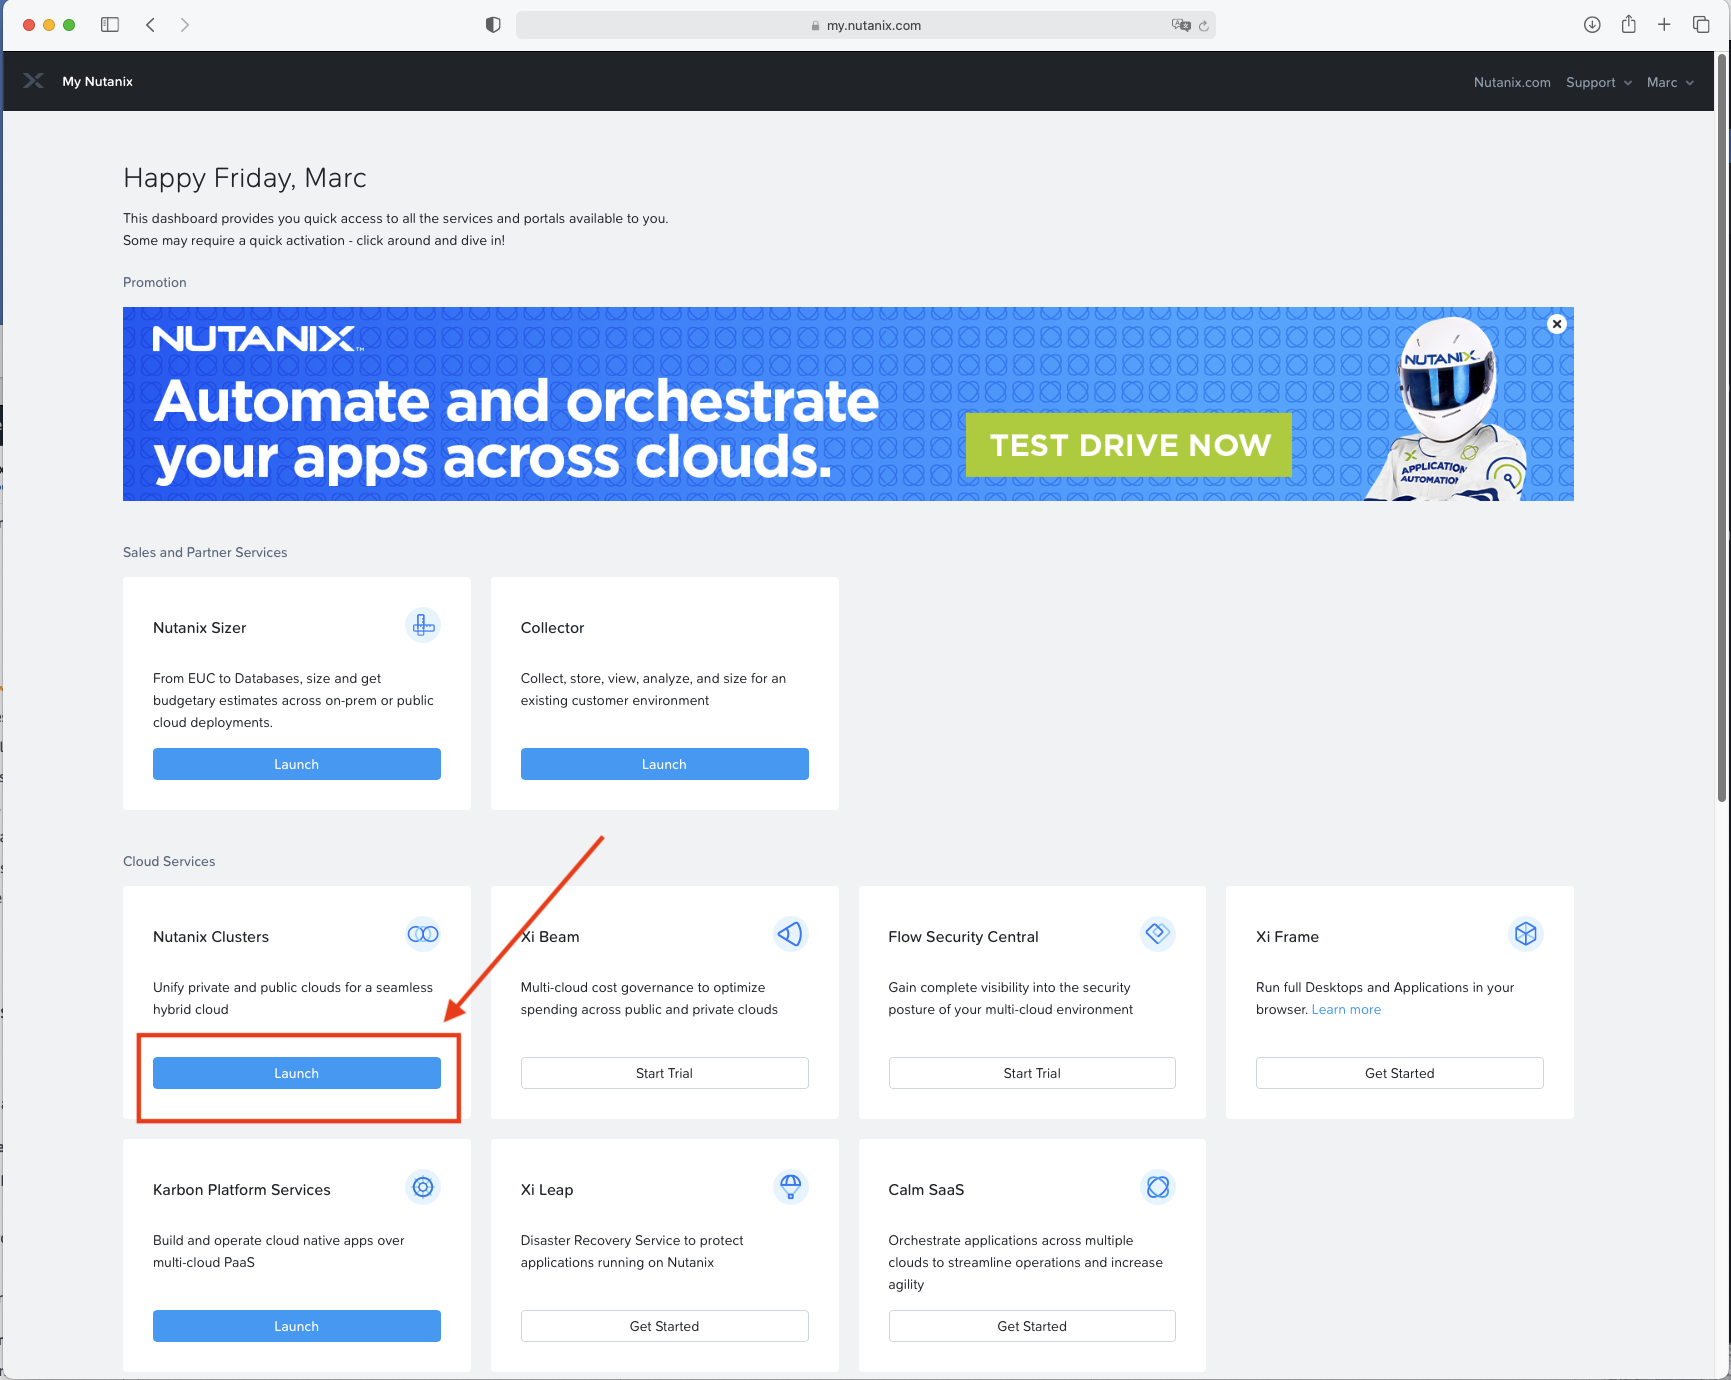Click the Happy Friday, Marc heading
Screen dimensions: 1731x1380
(x=245, y=178)
